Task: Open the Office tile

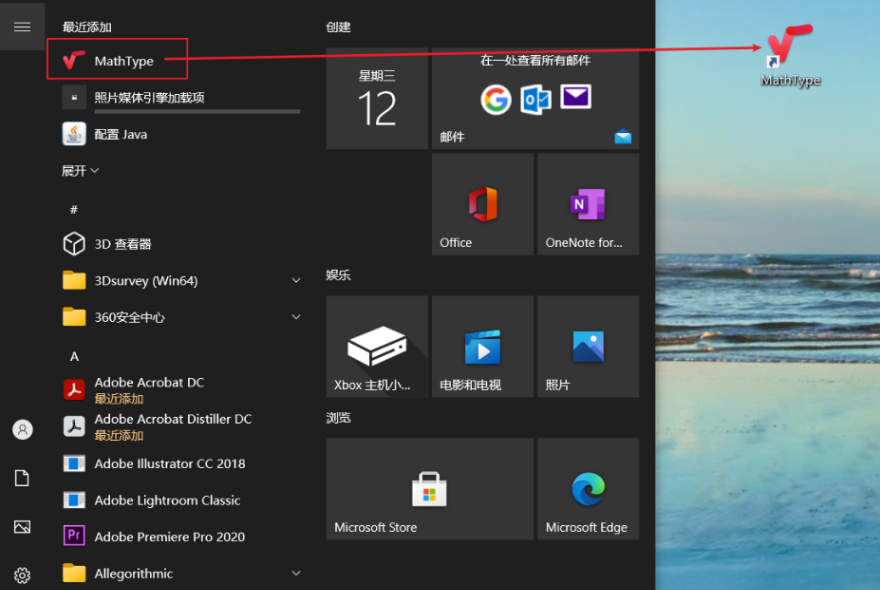Action: 483,204
